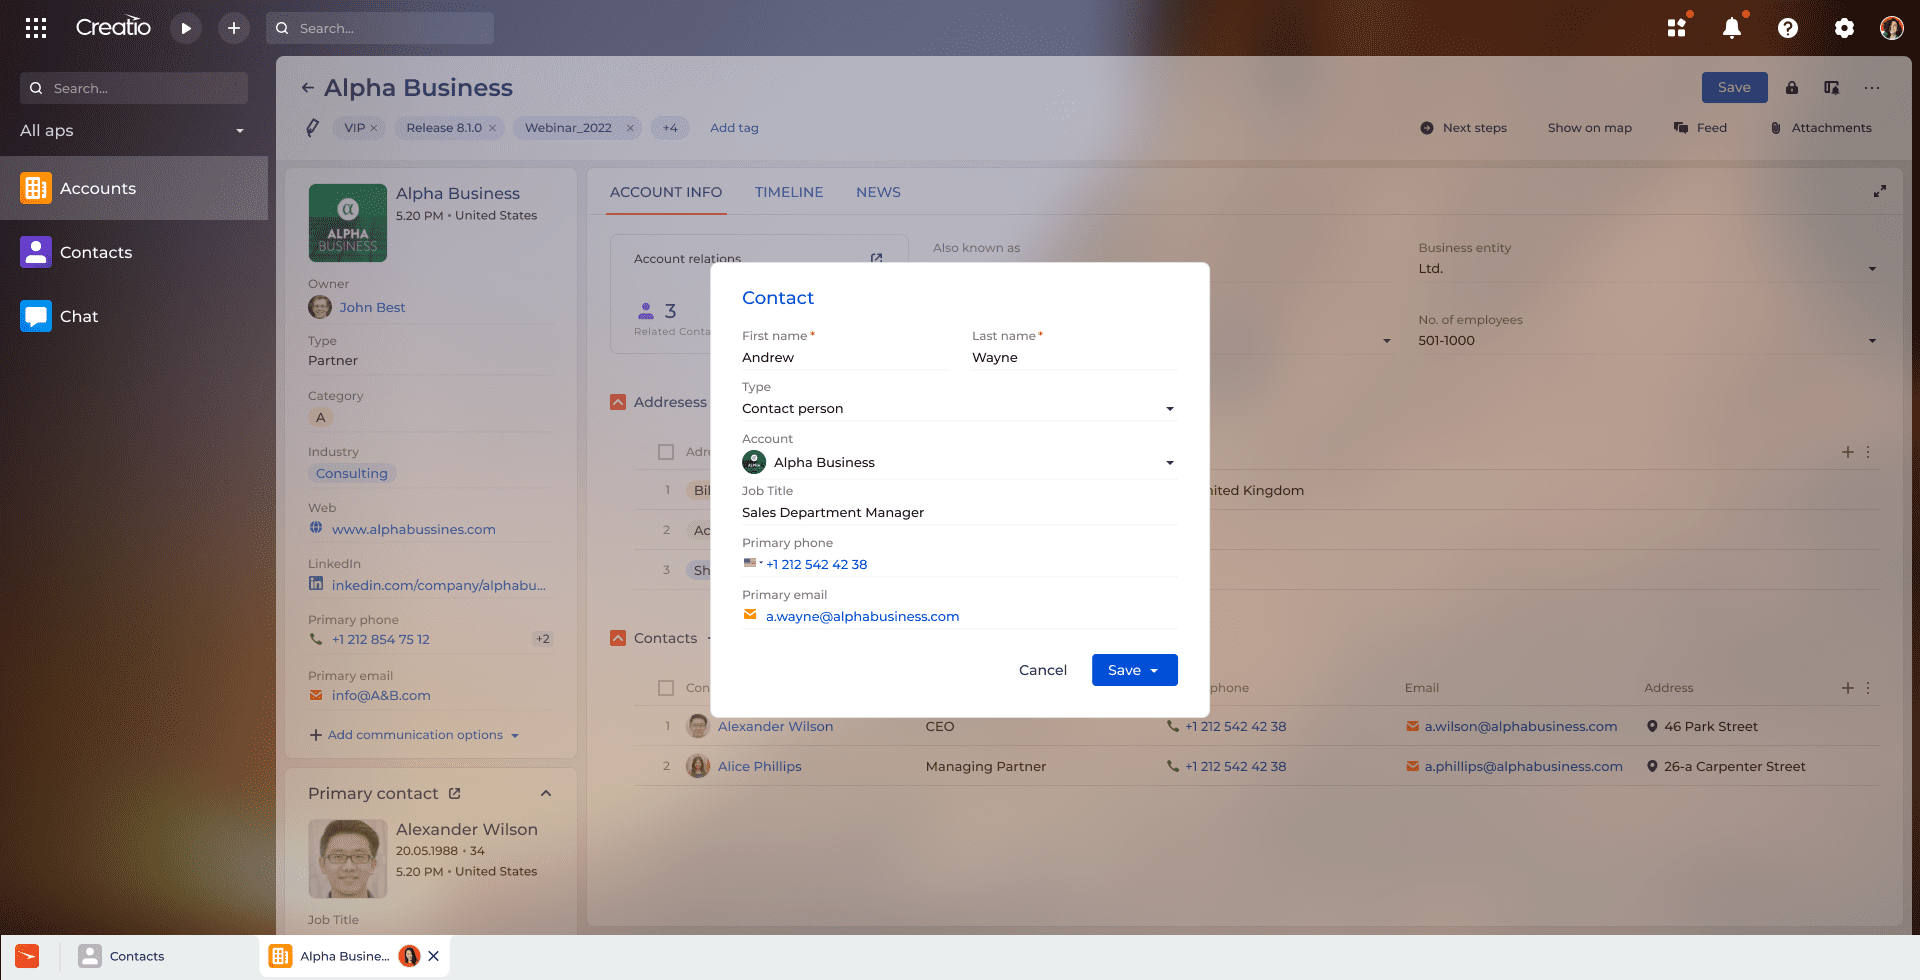Open the Business entity dropdown

point(1872,269)
